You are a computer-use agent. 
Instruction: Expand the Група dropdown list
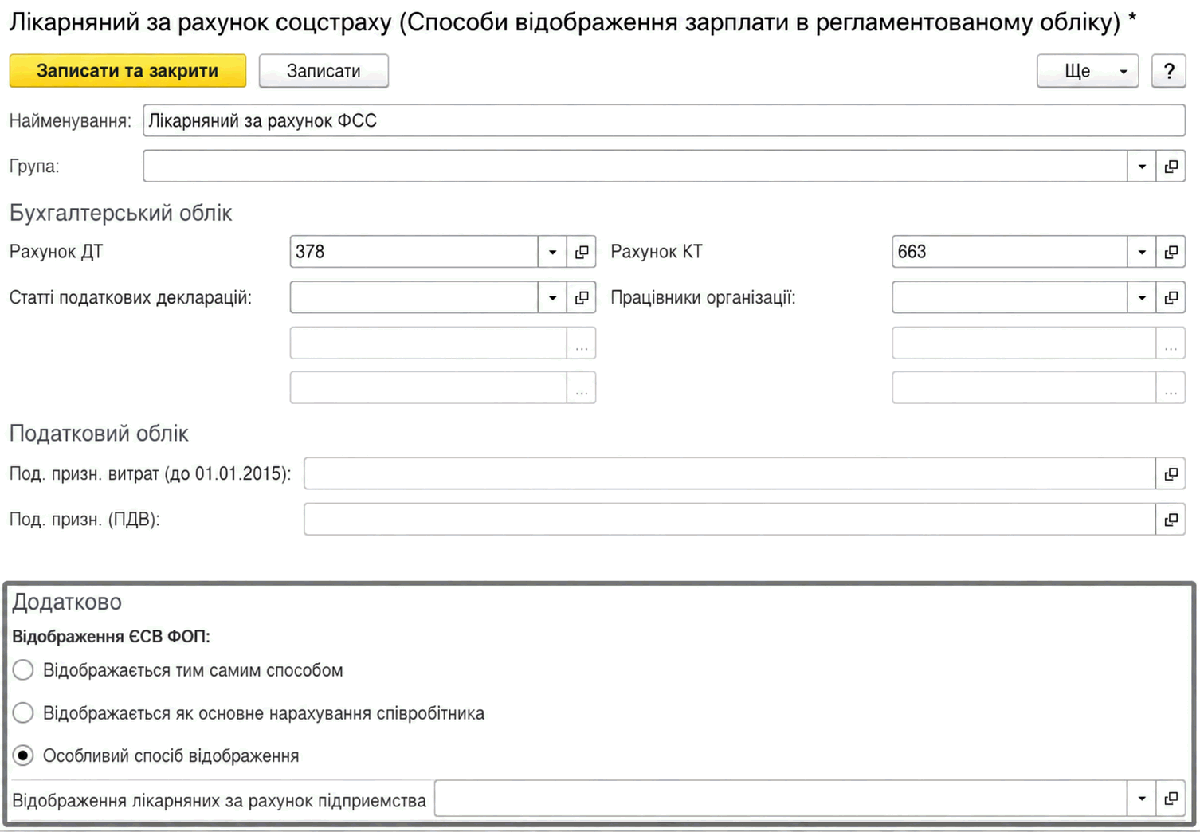click(1143, 166)
